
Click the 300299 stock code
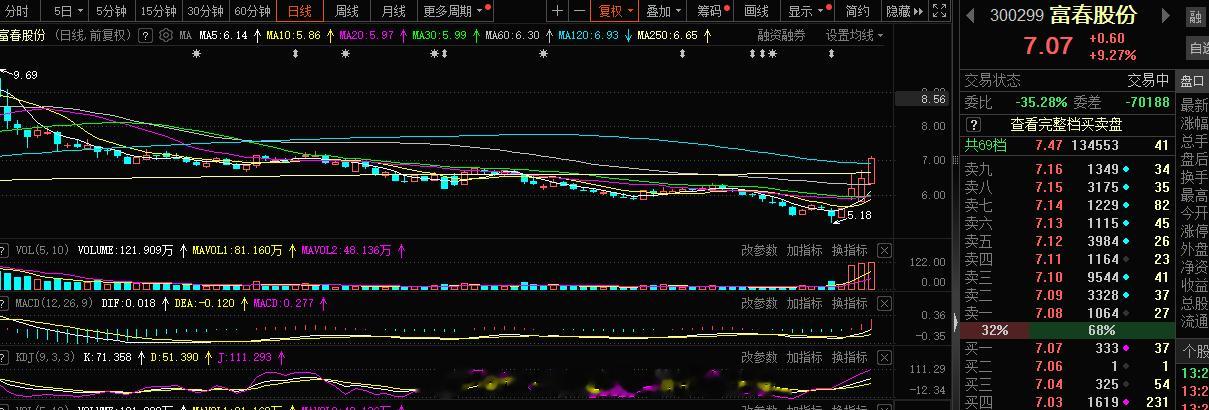tap(1016, 16)
